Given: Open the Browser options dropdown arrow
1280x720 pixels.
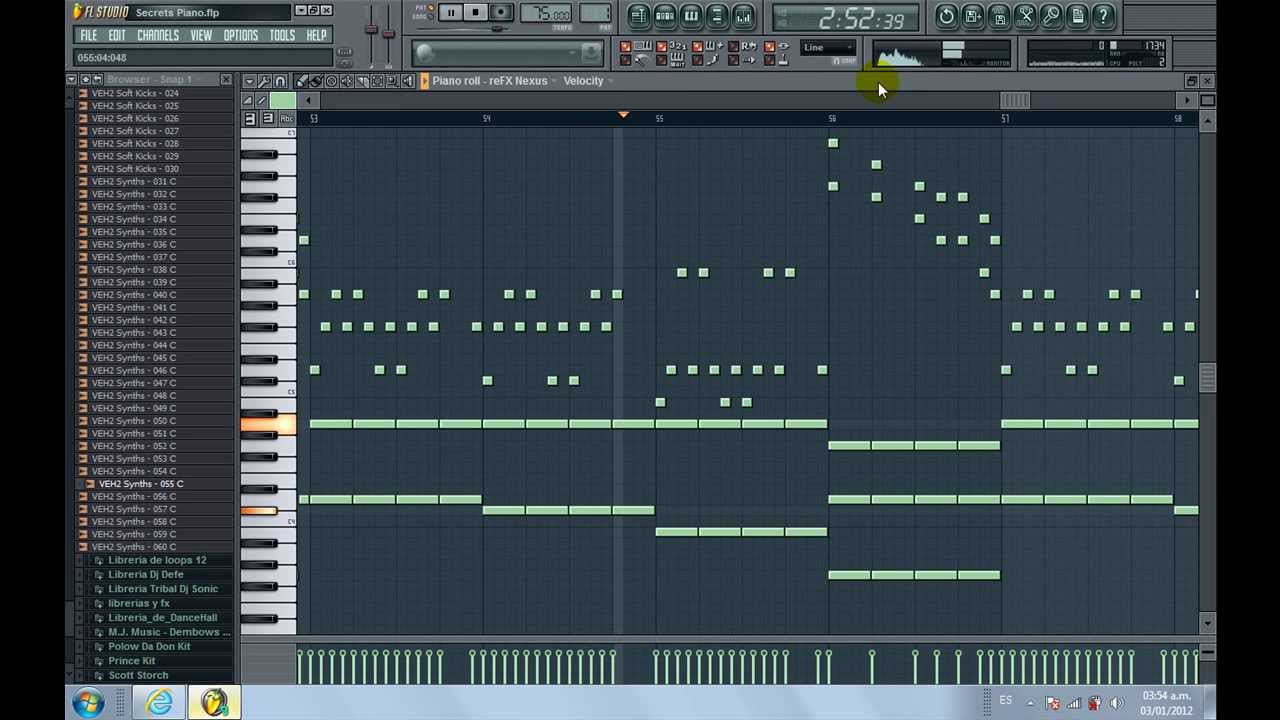Looking at the screenshot, I should (72, 79).
